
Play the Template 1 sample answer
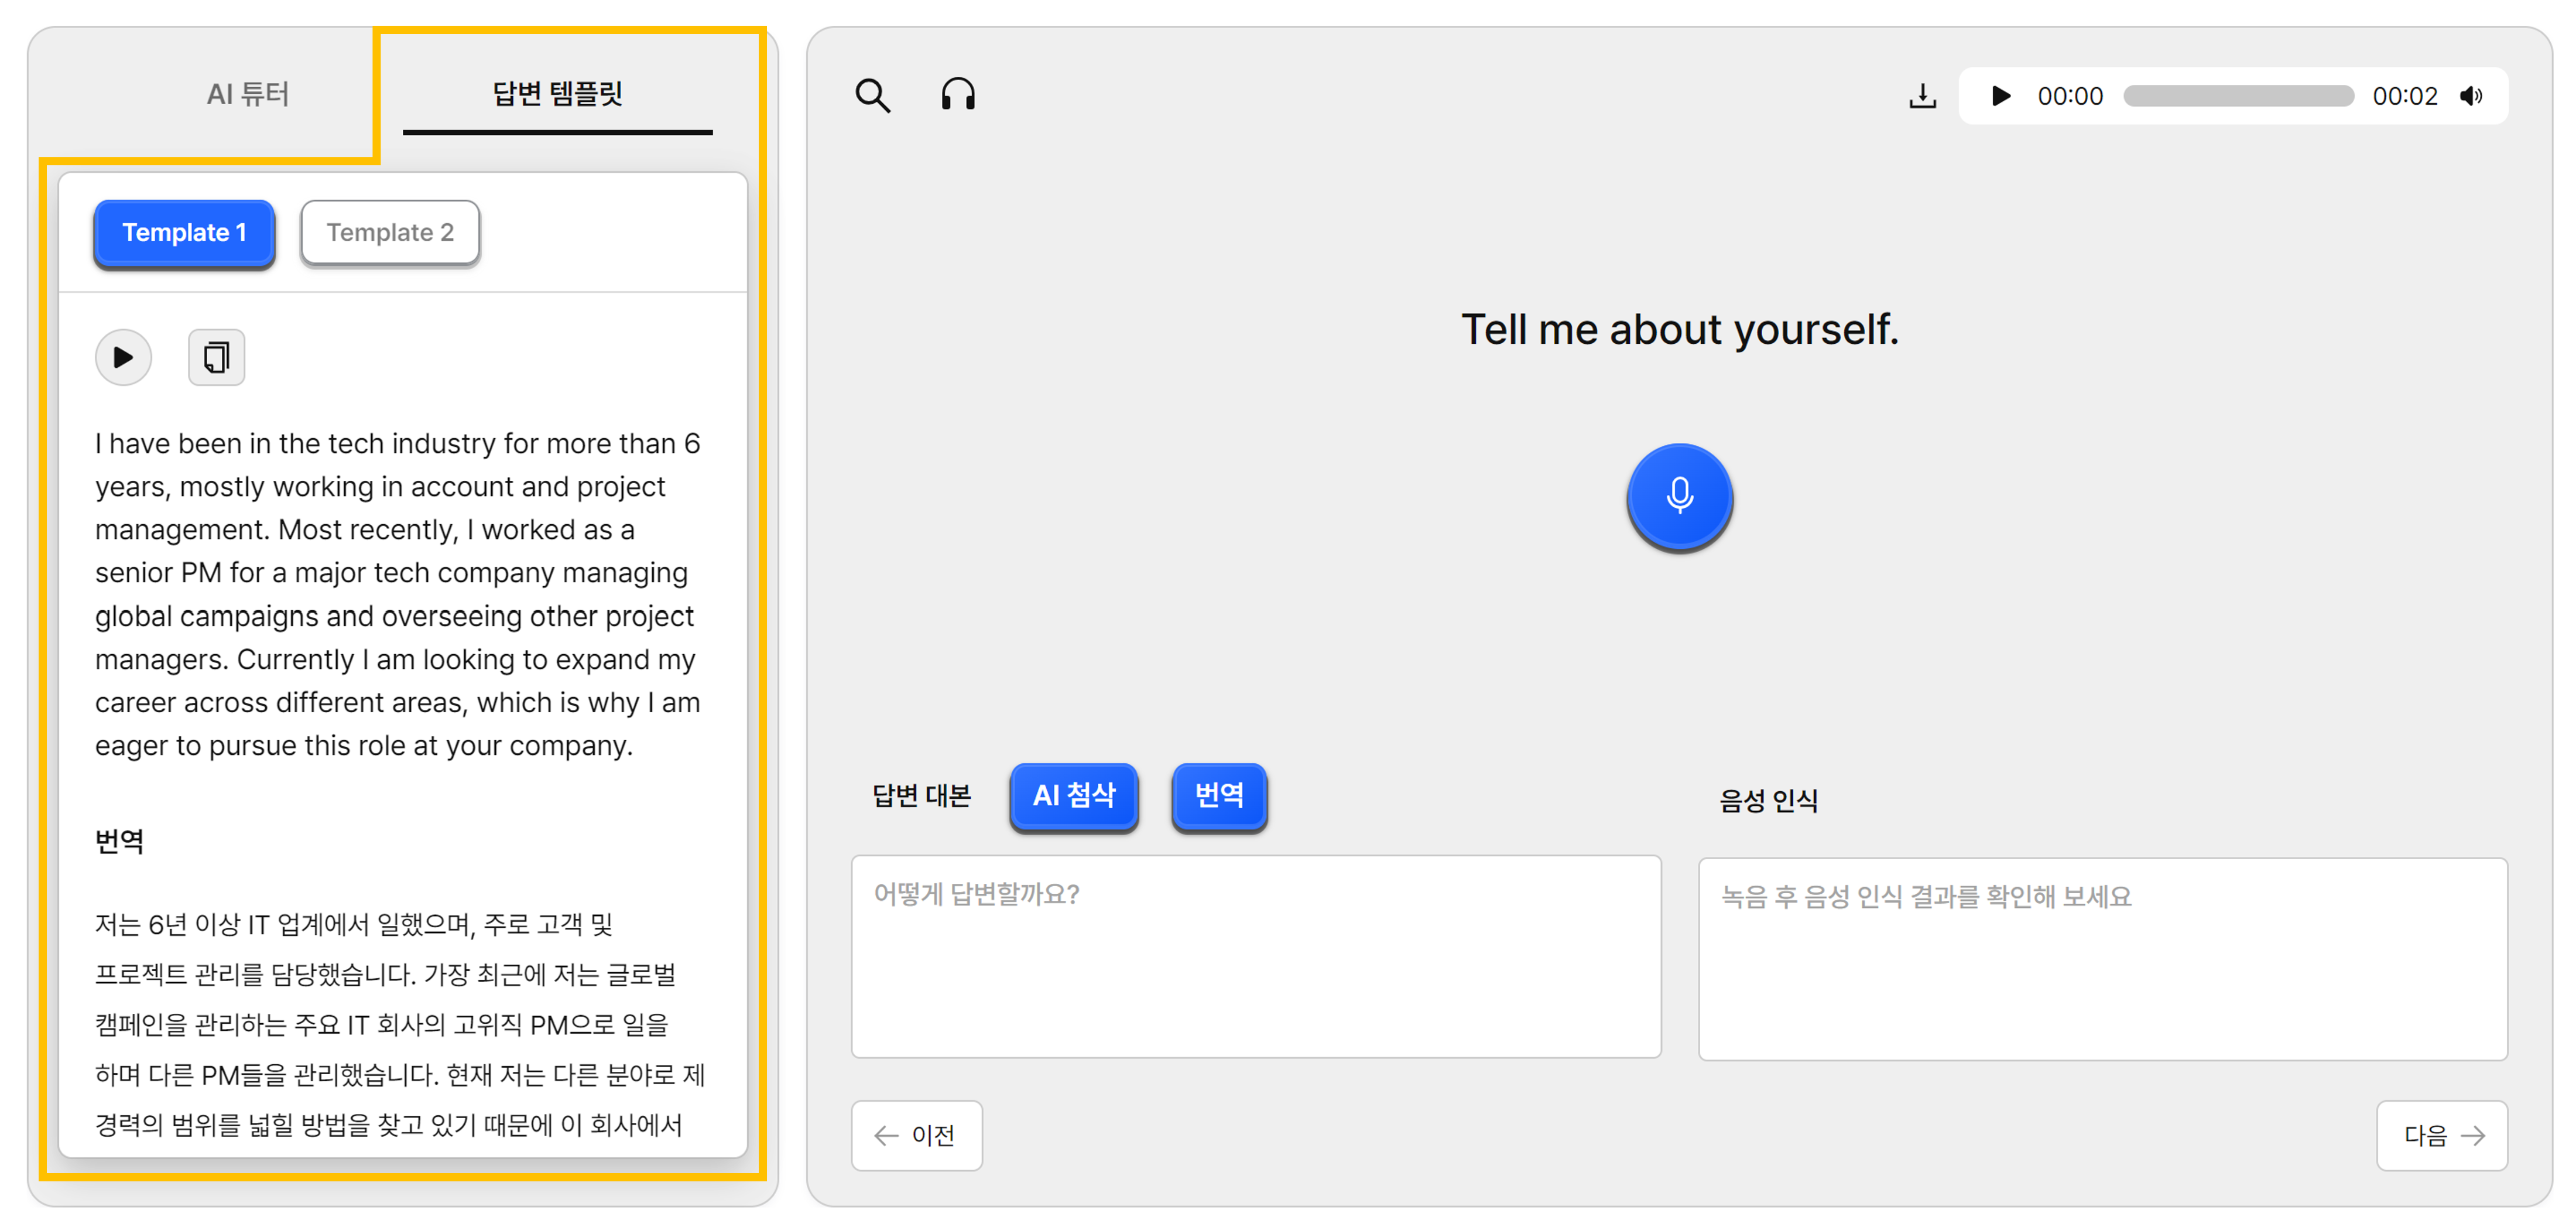click(x=123, y=357)
